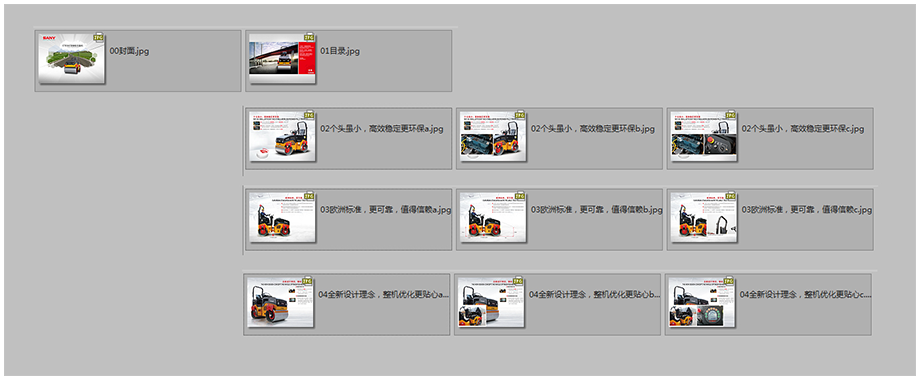Screen dimensions: 920x380
Task: Click JPG badge on 04全新设计理念 a thumbnail
Action: click(307, 281)
